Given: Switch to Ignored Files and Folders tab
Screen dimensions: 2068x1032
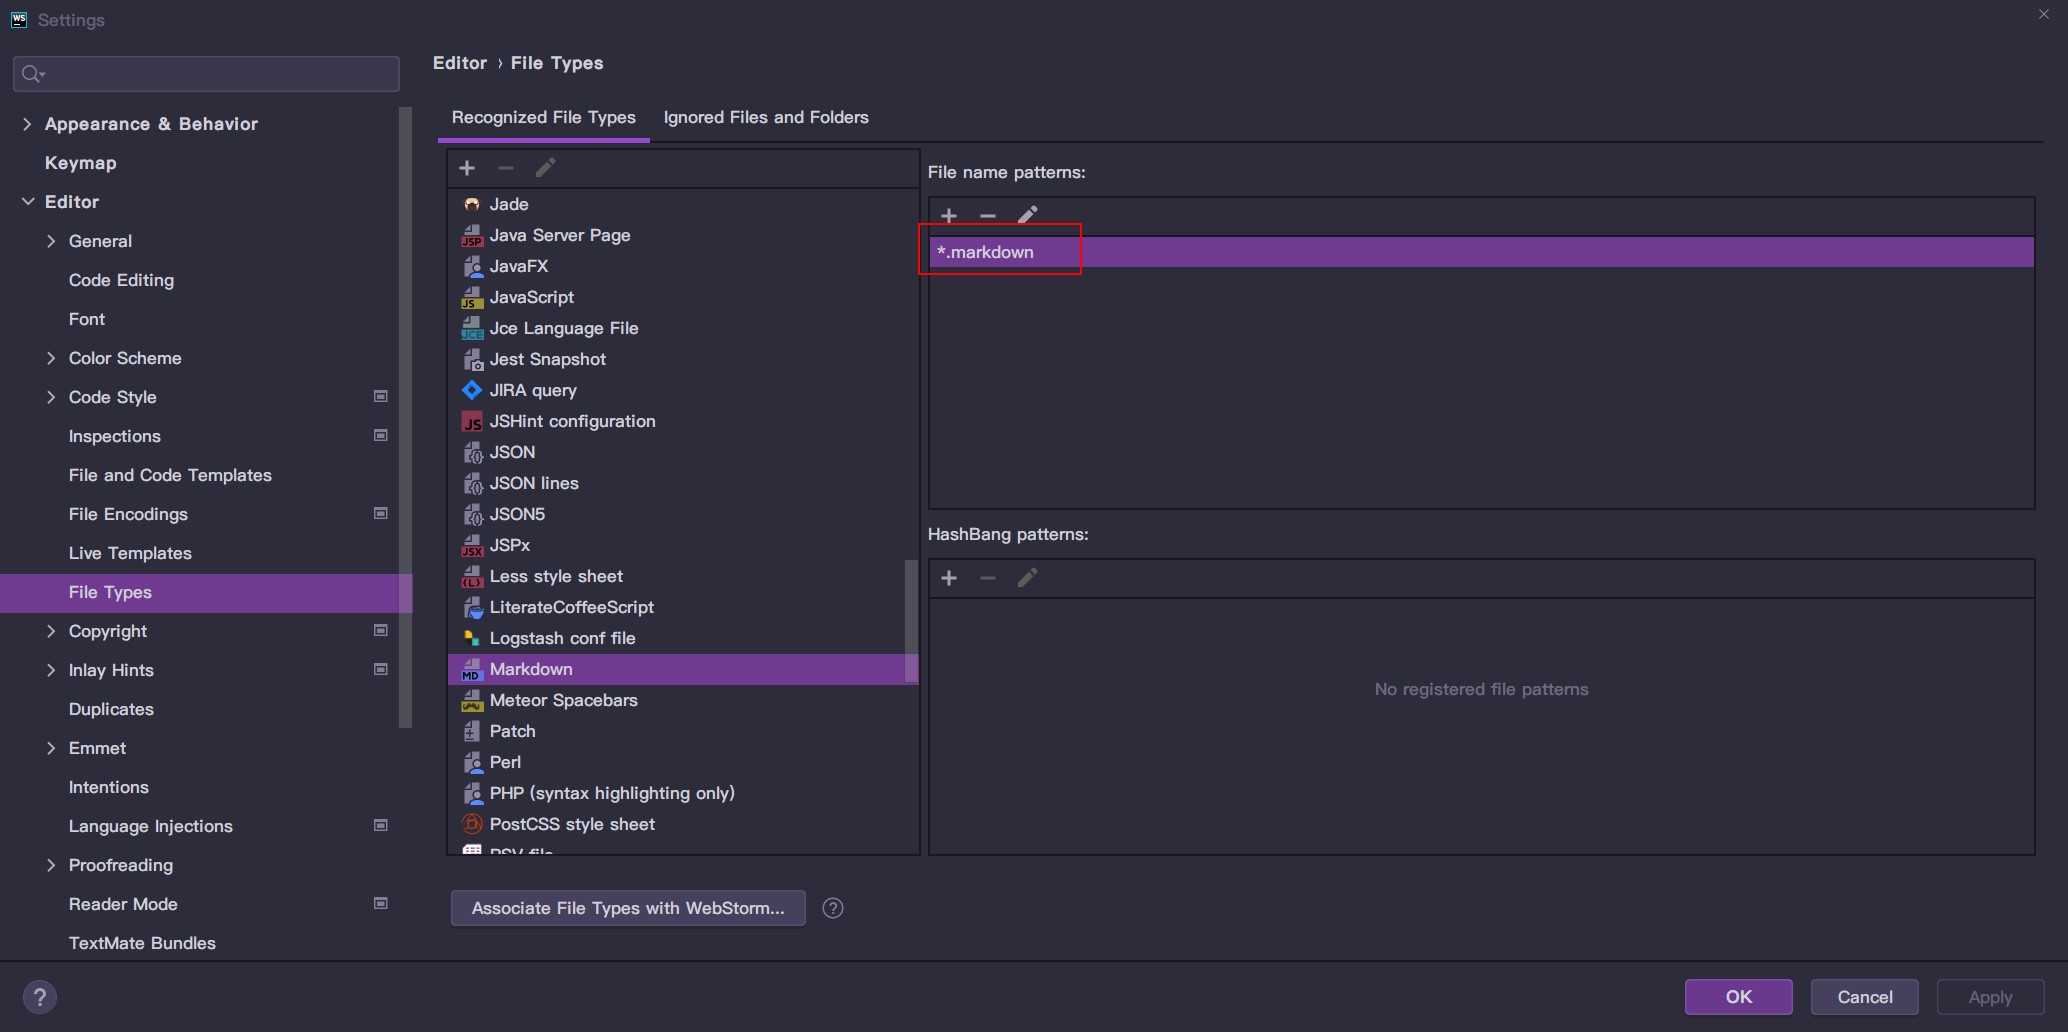Looking at the screenshot, I should pos(766,117).
